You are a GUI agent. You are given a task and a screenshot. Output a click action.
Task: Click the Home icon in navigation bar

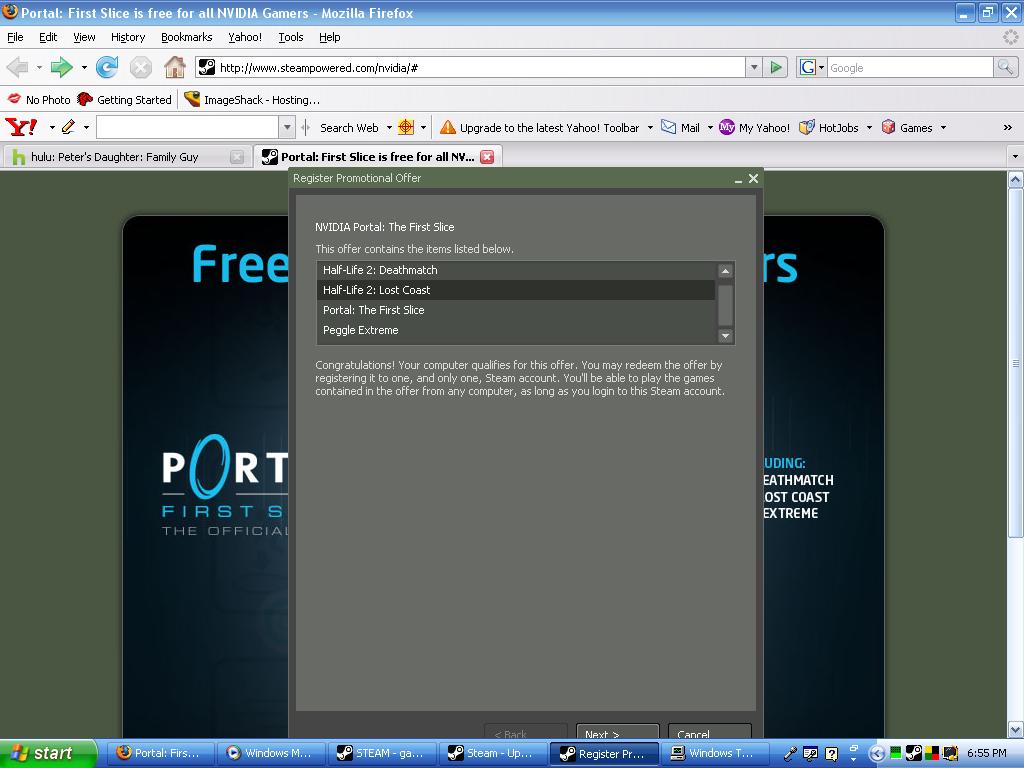[175, 67]
